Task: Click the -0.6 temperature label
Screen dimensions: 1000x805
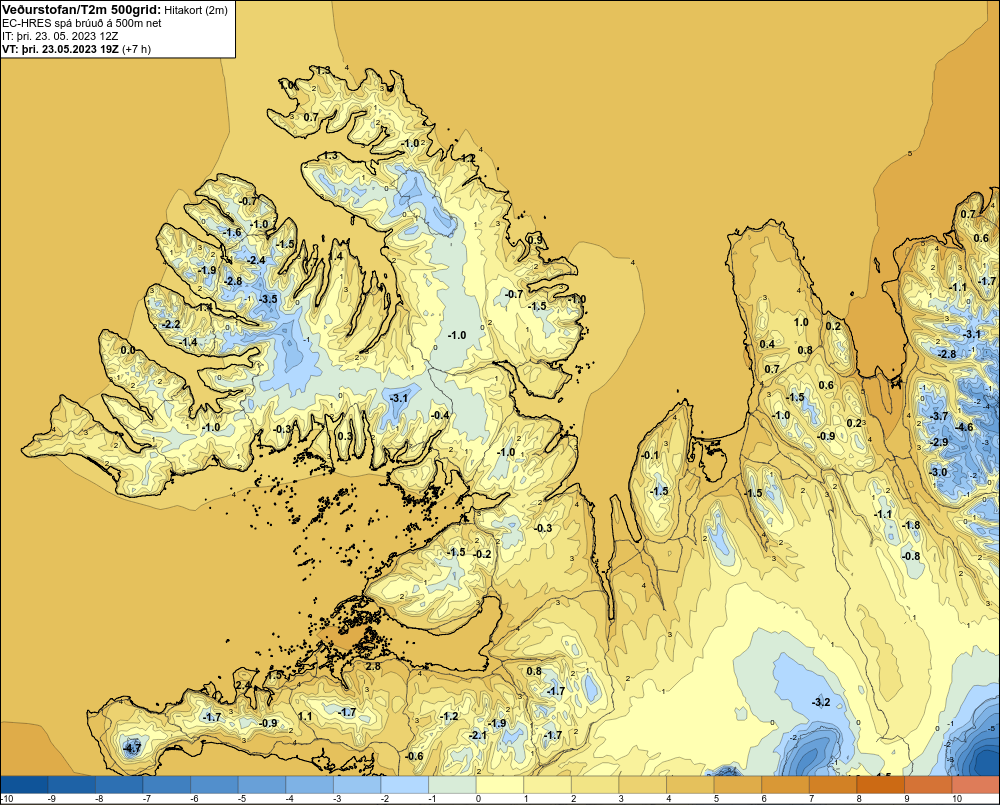Action: tap(414, 756)
